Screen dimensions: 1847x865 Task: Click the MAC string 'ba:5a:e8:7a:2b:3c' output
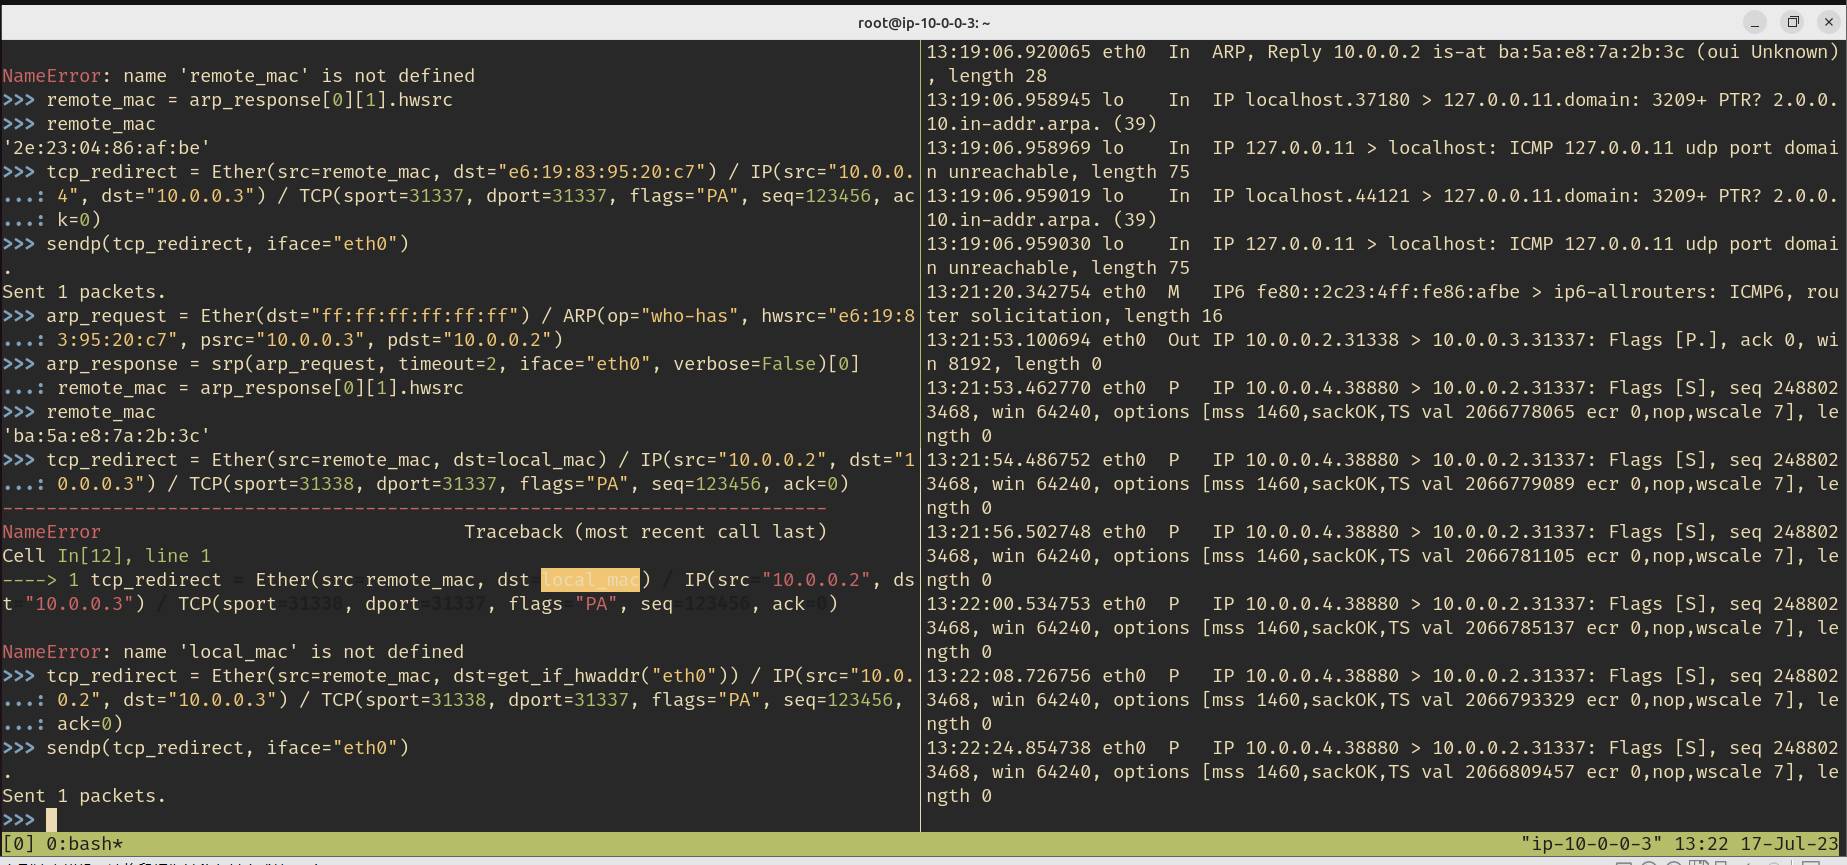[x=106, y=436]
